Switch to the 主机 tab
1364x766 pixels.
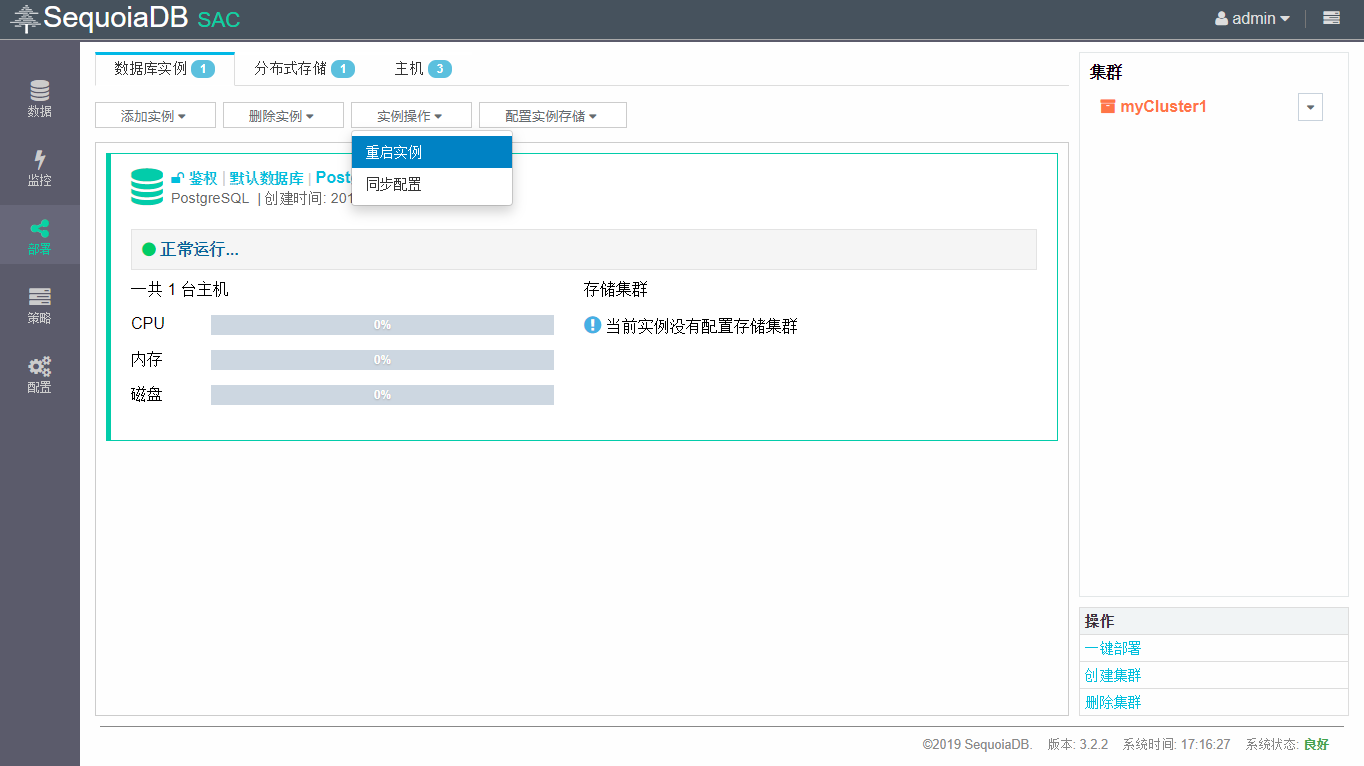(422, 69)
